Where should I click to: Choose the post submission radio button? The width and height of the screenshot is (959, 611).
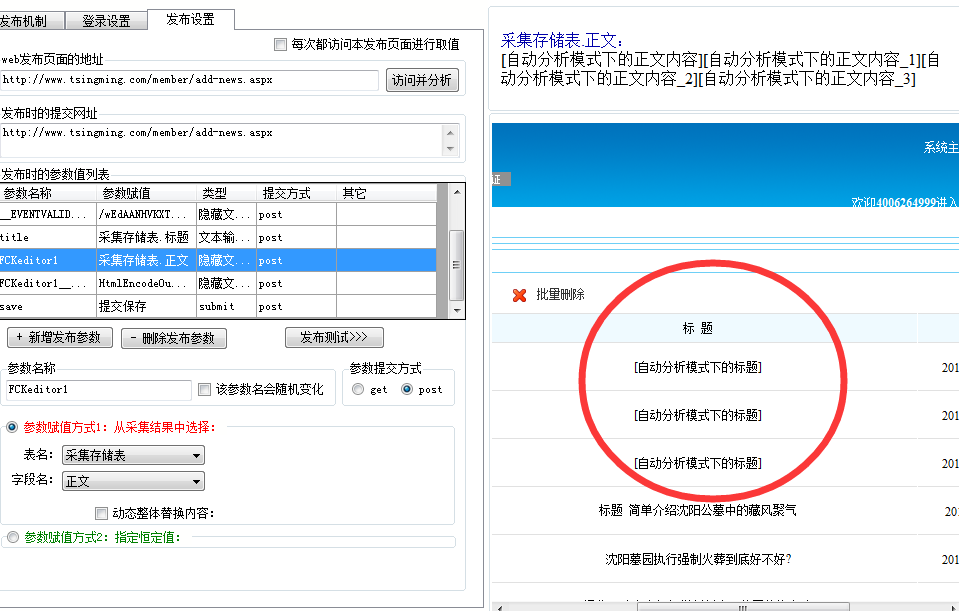point(407,389)
